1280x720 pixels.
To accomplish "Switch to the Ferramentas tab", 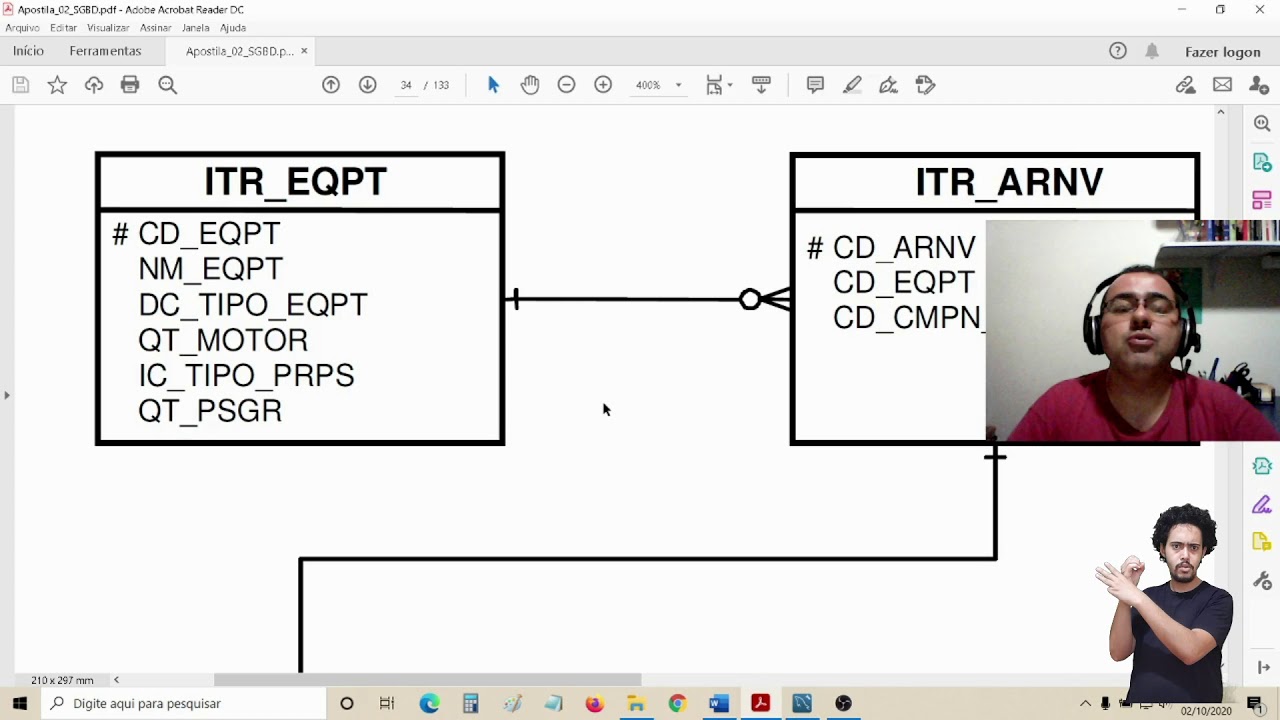I will (105, 51).
